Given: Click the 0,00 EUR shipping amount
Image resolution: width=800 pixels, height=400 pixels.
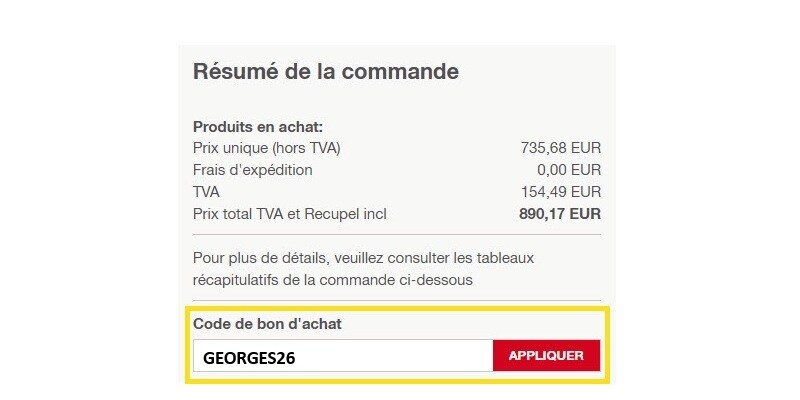Looking at the screenshot, I should (569, 170).
